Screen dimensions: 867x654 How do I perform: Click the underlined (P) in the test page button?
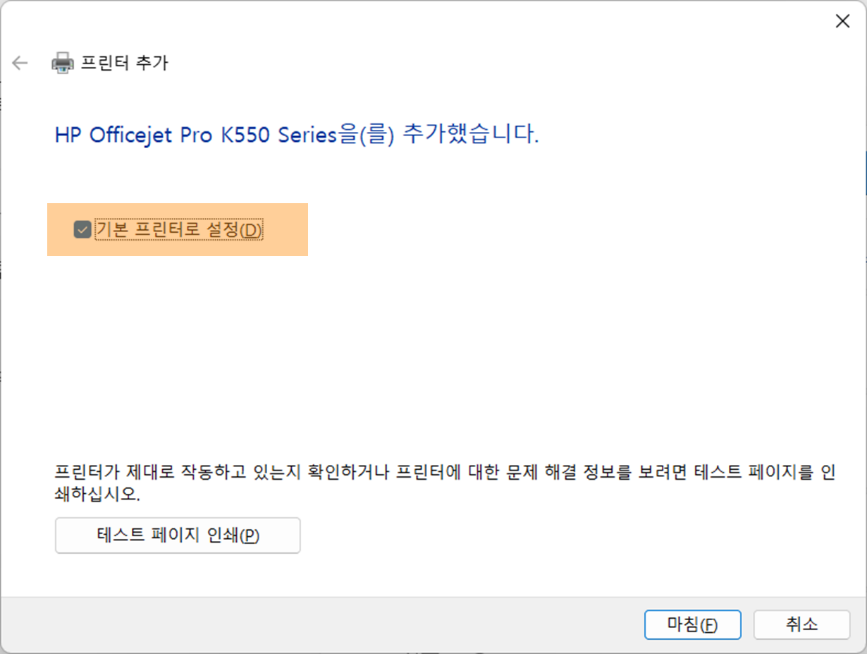pos(249,536)
